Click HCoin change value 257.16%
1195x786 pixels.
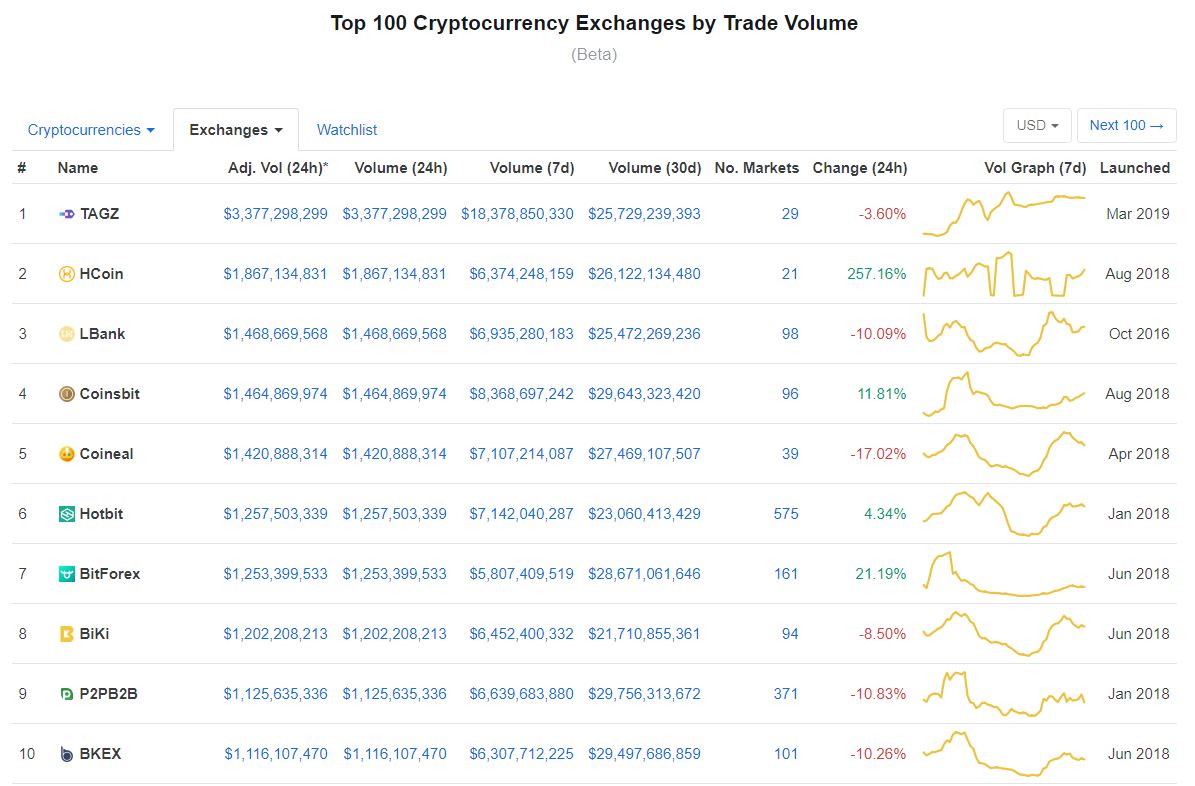pyautogui.click(x=876, y=274)
